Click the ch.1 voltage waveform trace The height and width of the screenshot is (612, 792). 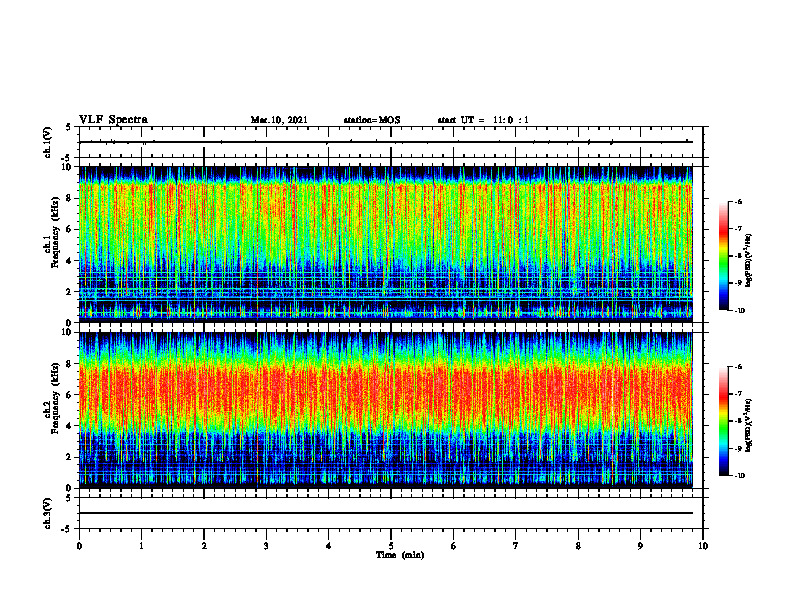coord(386,142)
